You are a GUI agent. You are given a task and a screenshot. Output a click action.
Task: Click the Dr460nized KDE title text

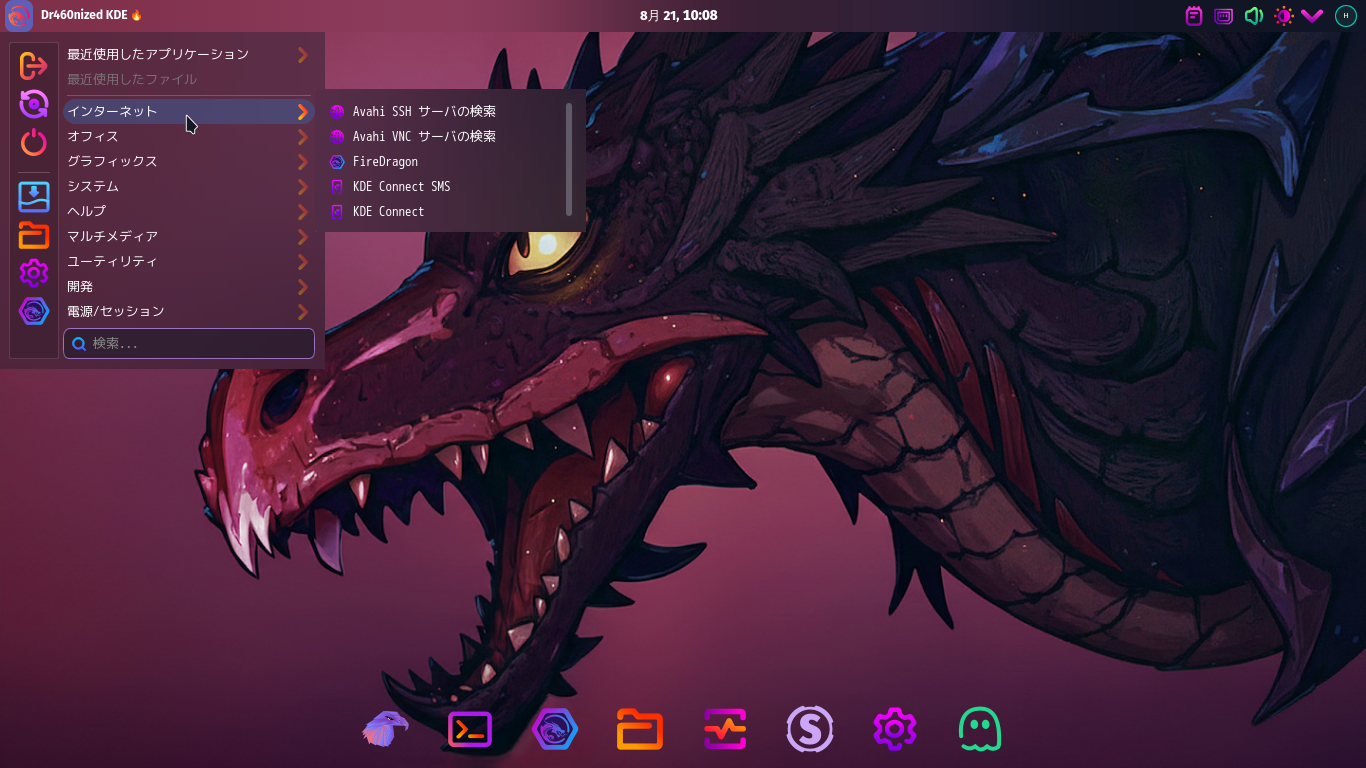coord(84,16)
